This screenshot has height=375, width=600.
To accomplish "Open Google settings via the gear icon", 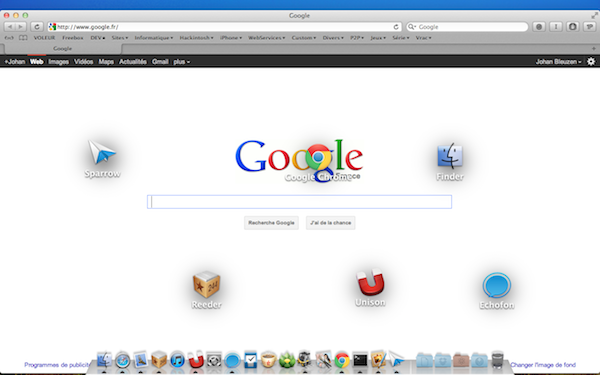I will [x=591, y=62].
